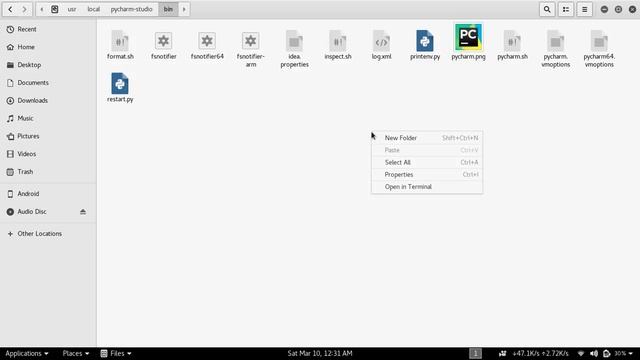Open the volume speaker indicator

click(594, 353)
